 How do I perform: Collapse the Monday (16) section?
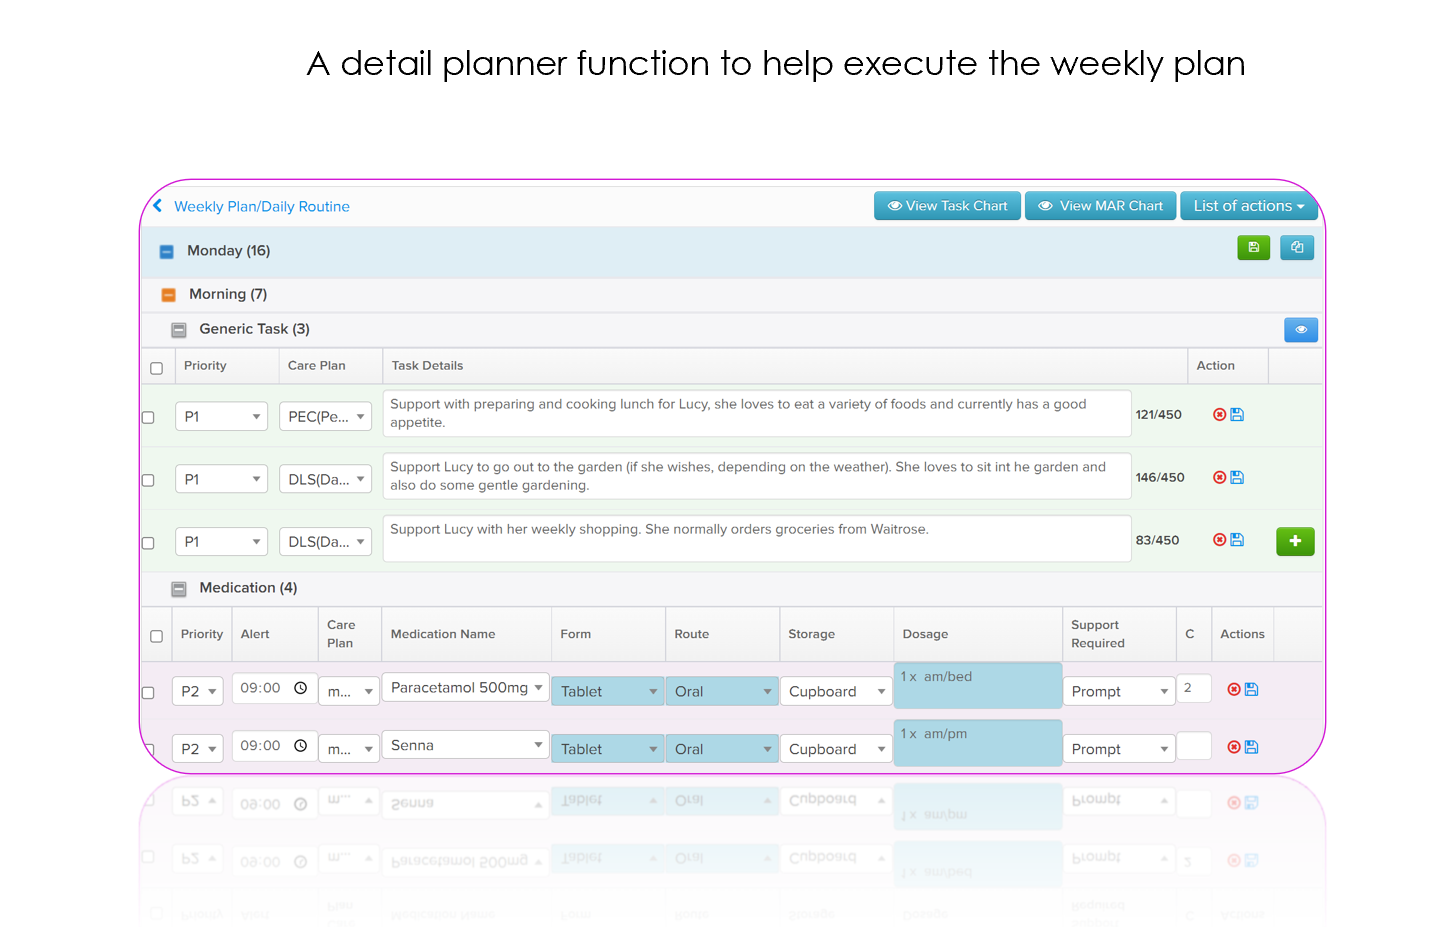click(x=167, y=251)
